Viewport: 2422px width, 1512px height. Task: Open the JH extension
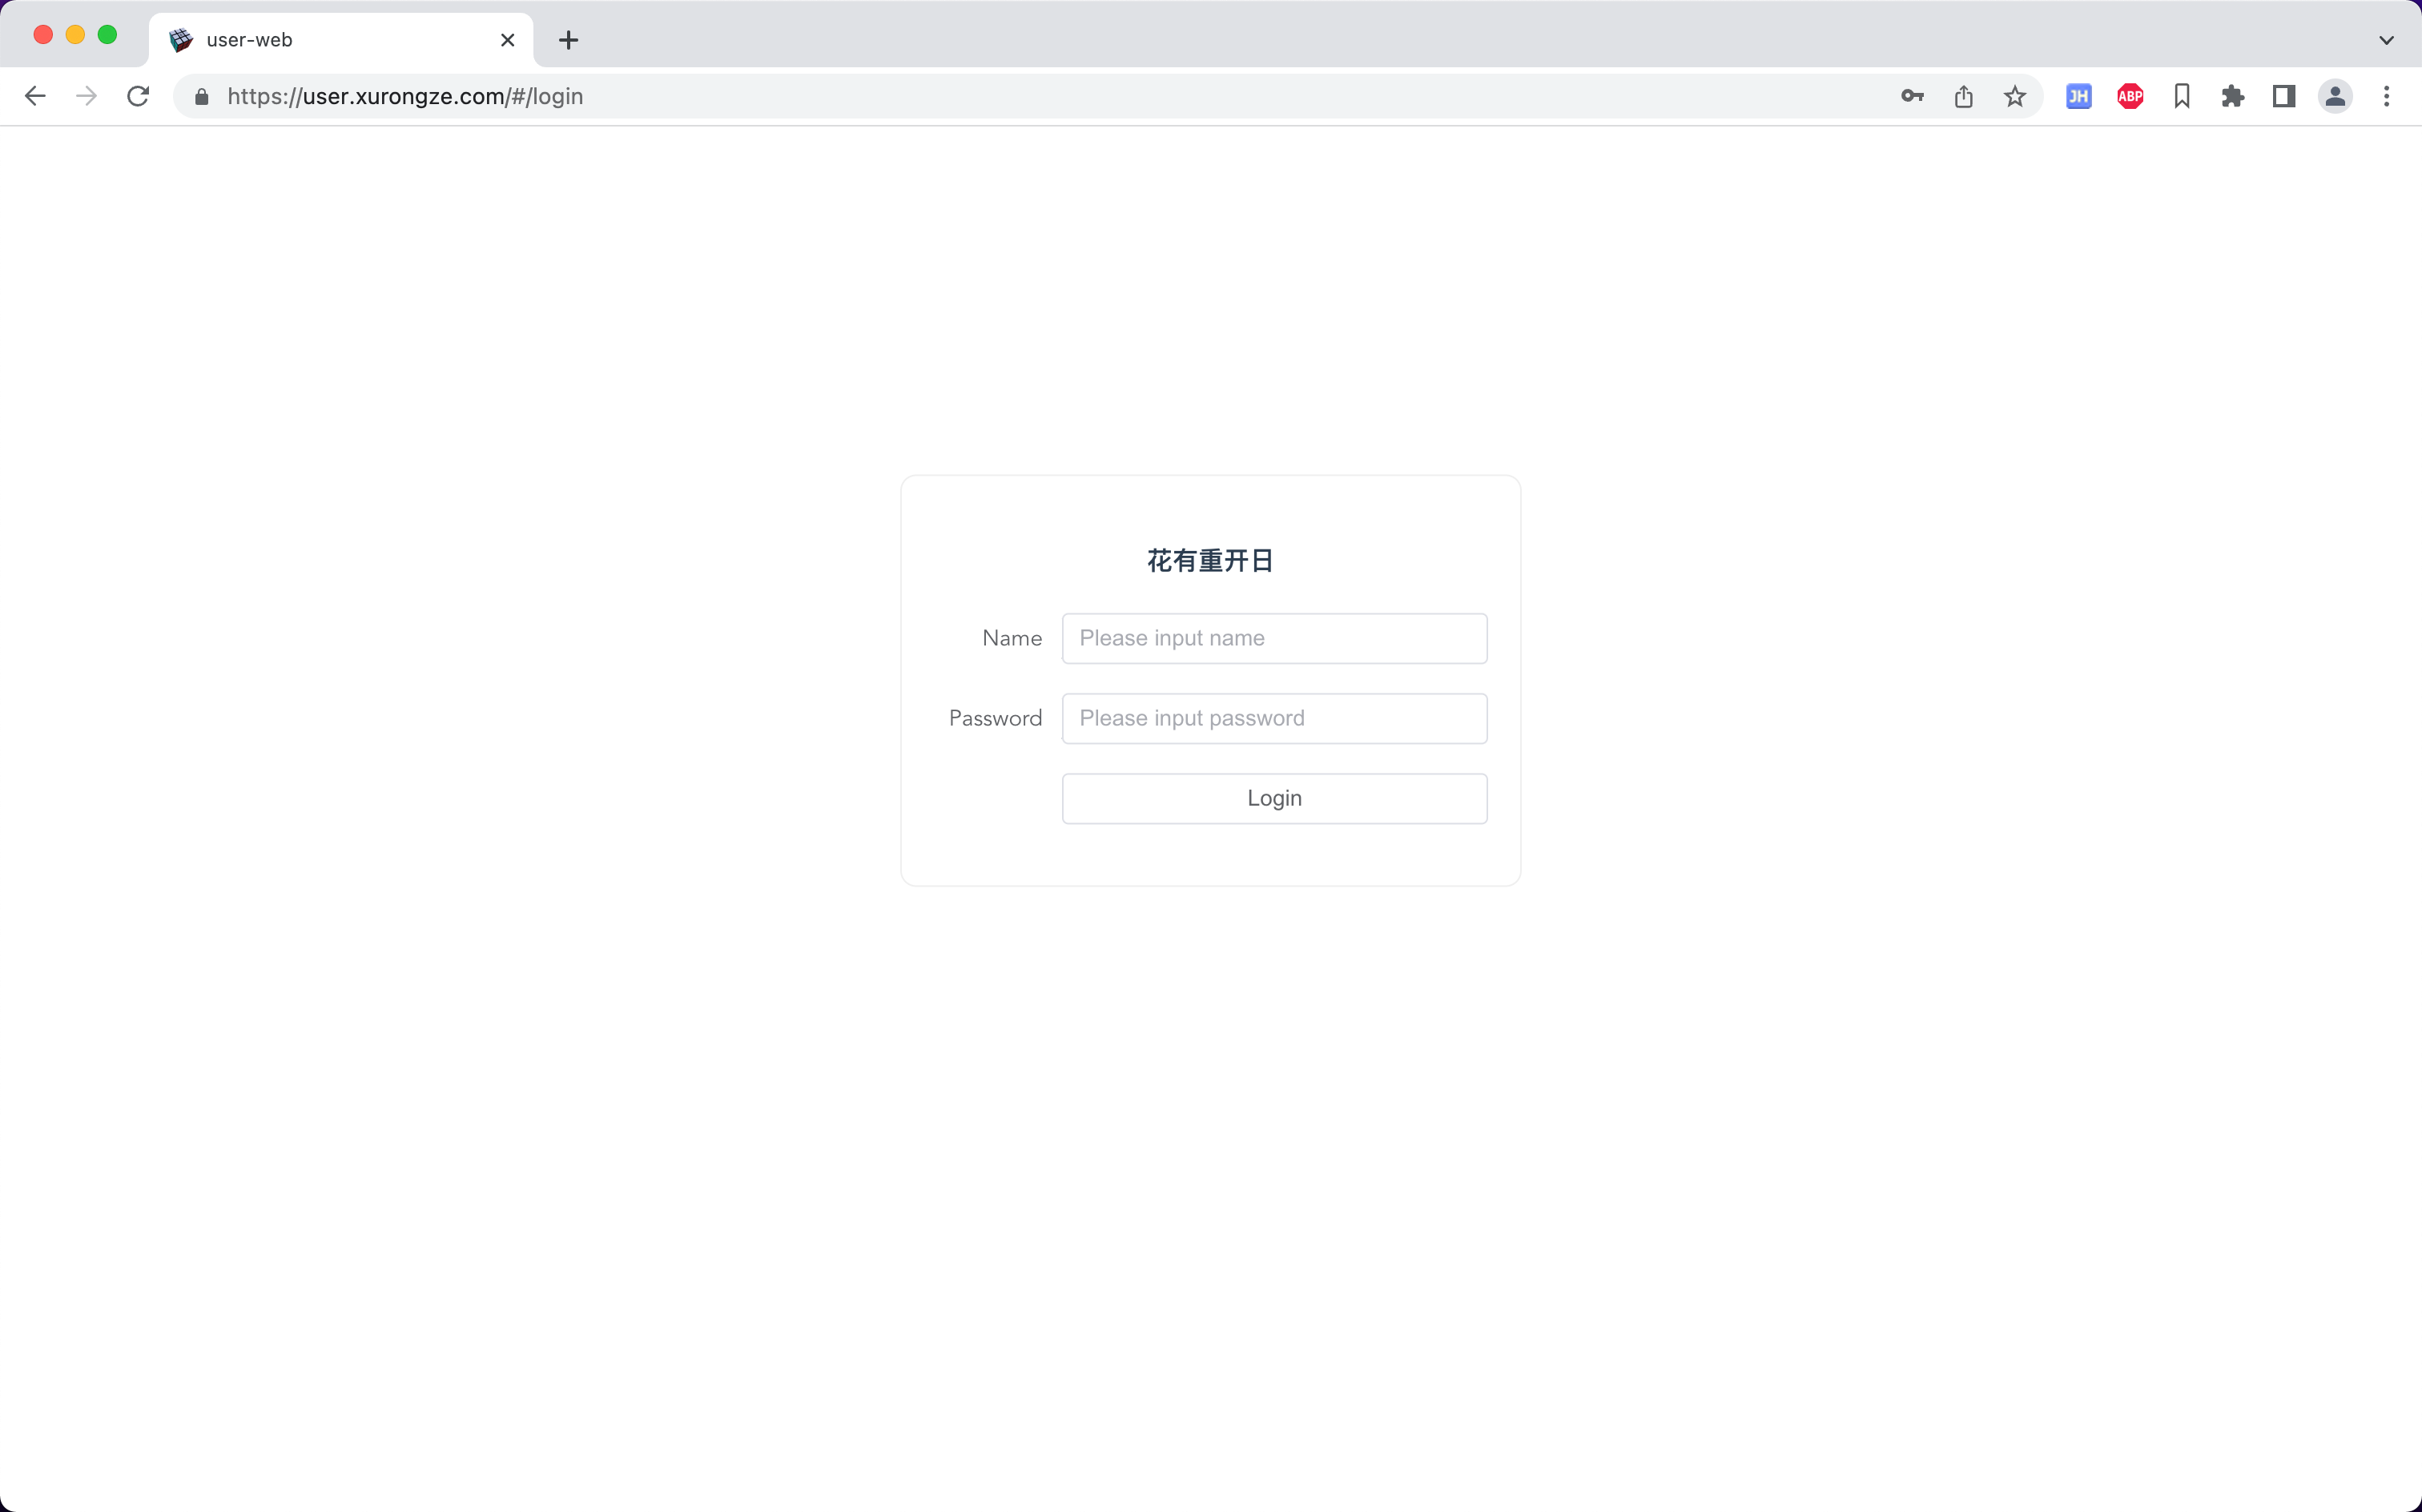click(2079, 96)
